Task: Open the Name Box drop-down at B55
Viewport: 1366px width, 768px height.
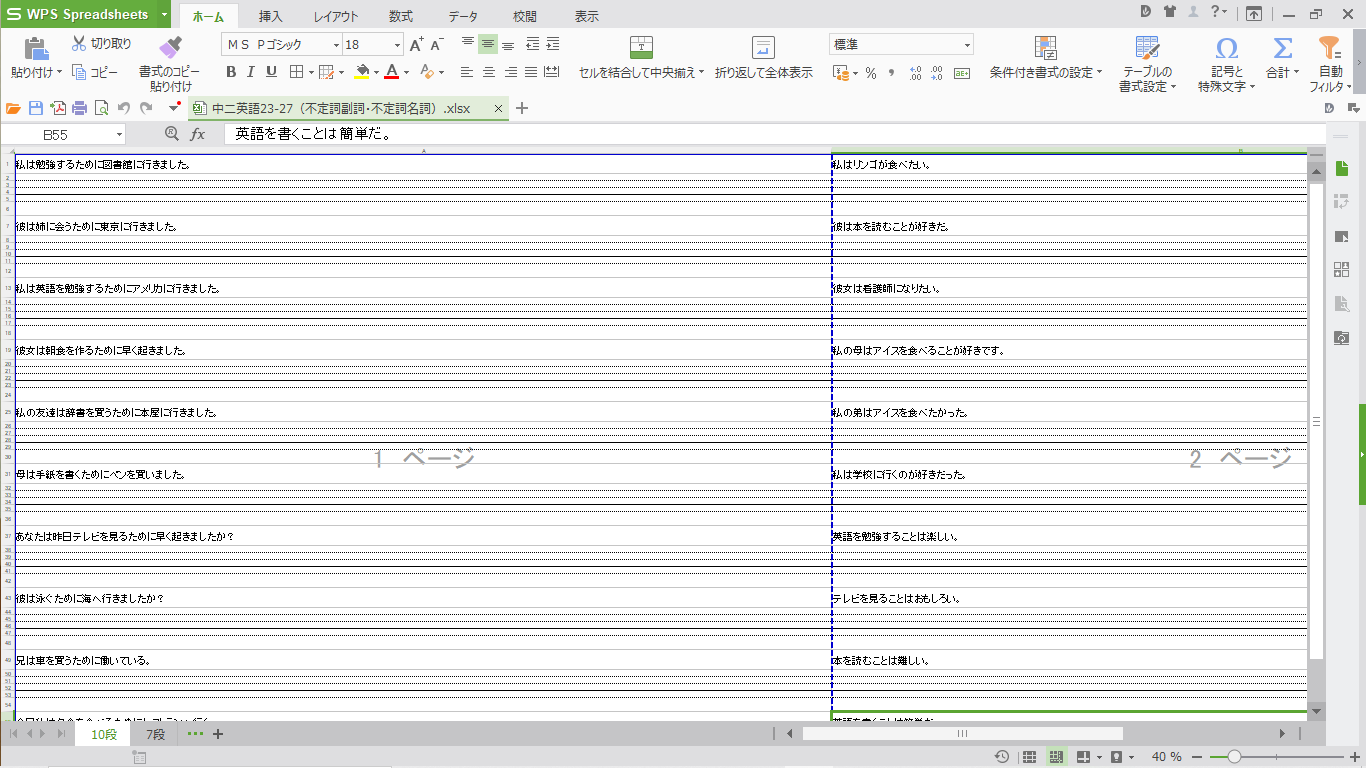Action: tap(119, 134)
